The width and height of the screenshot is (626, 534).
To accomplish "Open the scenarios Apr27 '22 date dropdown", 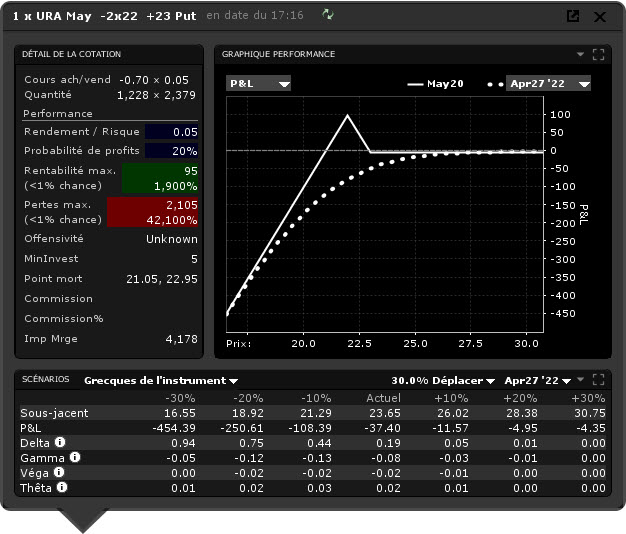I will (x=537, y=380).
